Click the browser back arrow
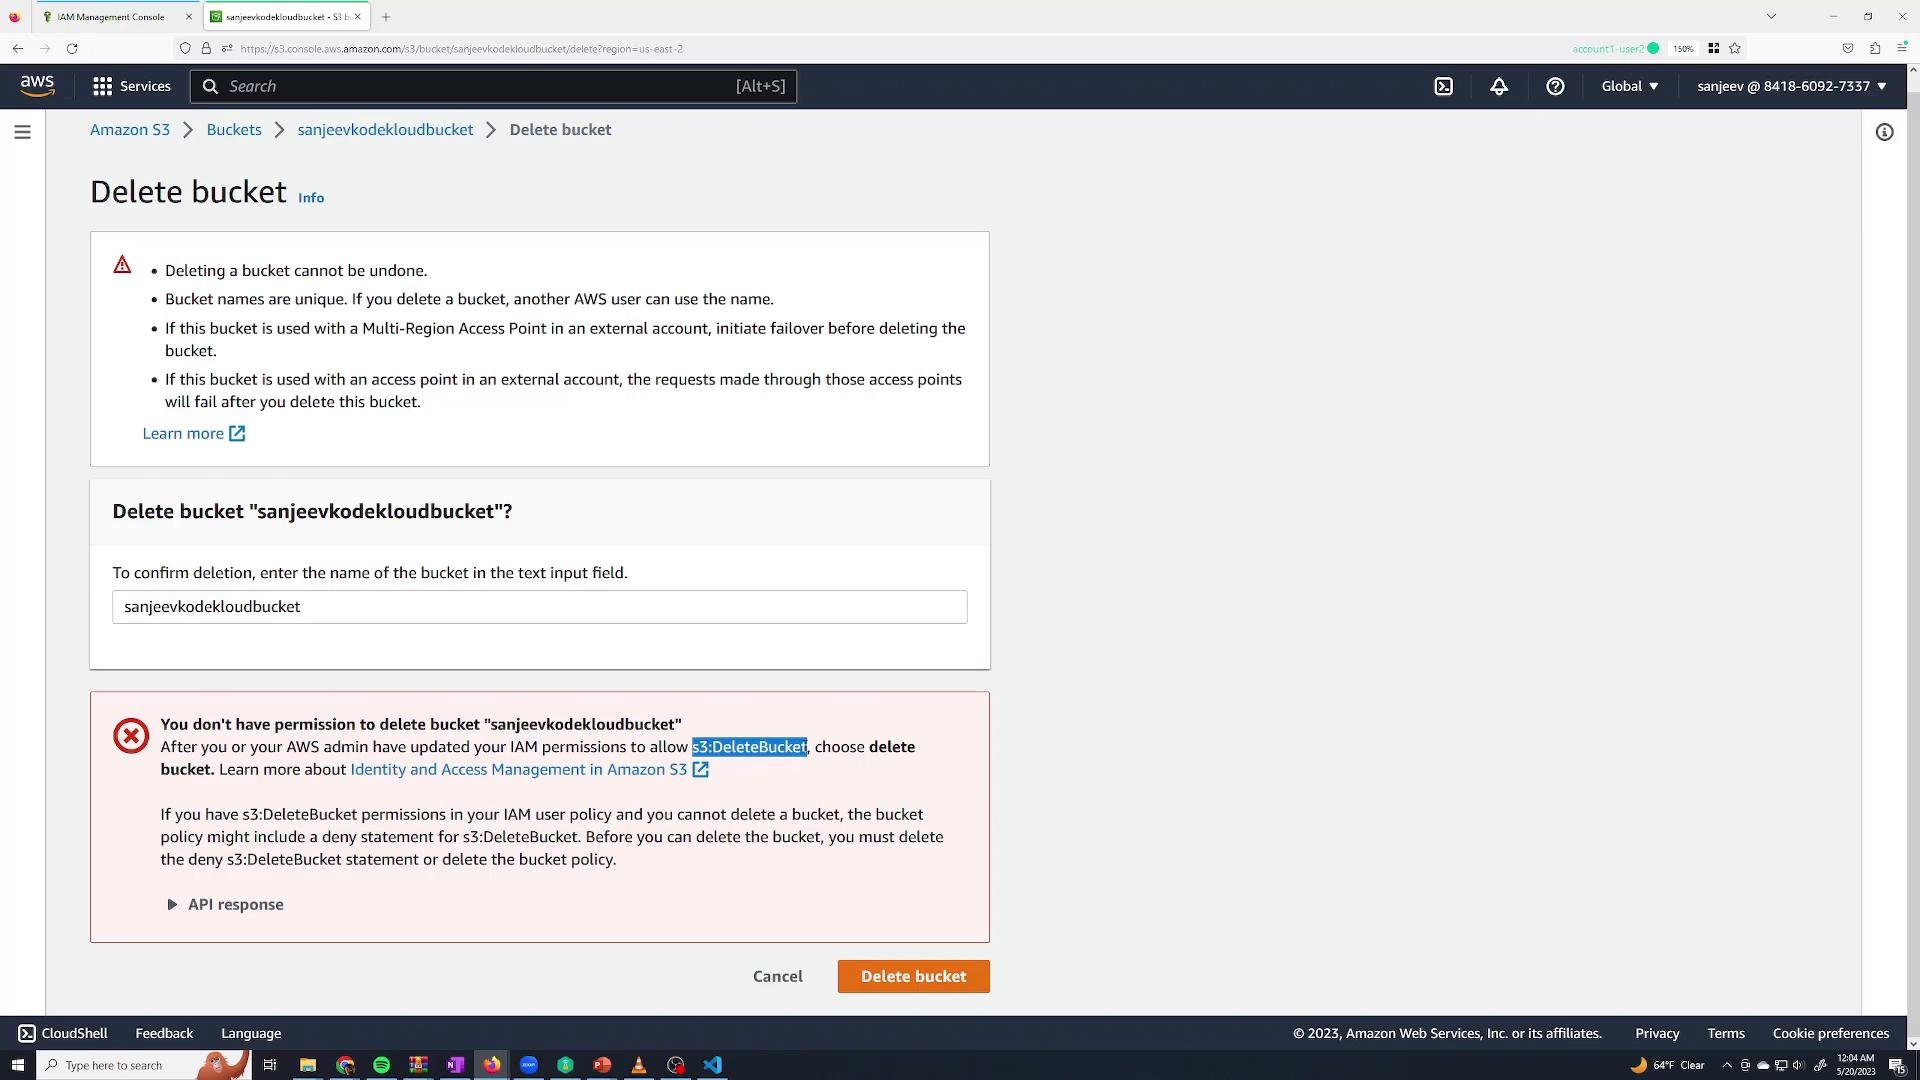 pyautogui.click(x=18, y=48)
